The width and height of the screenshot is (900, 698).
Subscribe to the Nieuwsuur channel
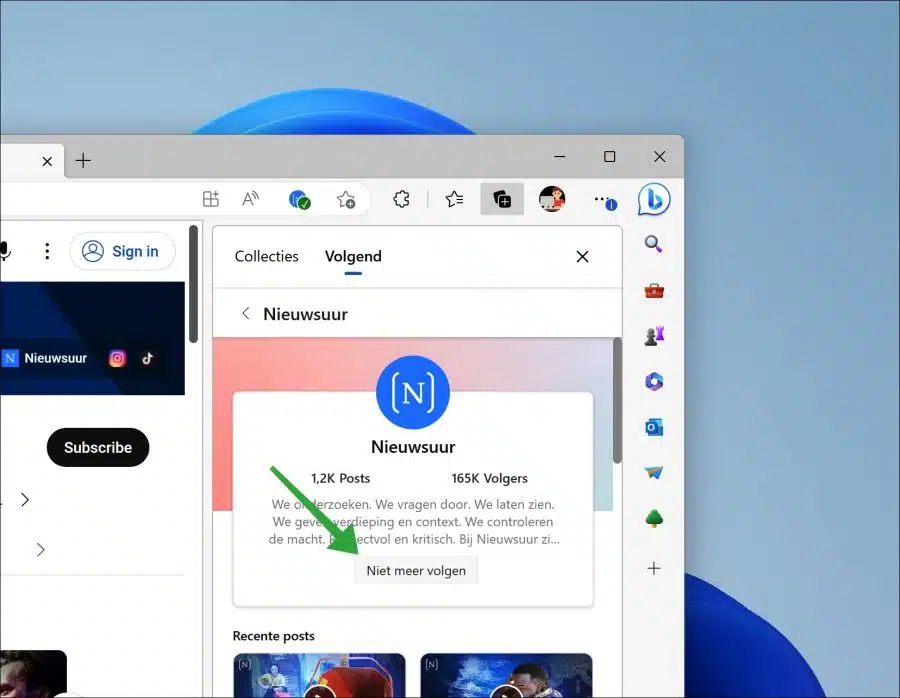click(x=98, y=447)
